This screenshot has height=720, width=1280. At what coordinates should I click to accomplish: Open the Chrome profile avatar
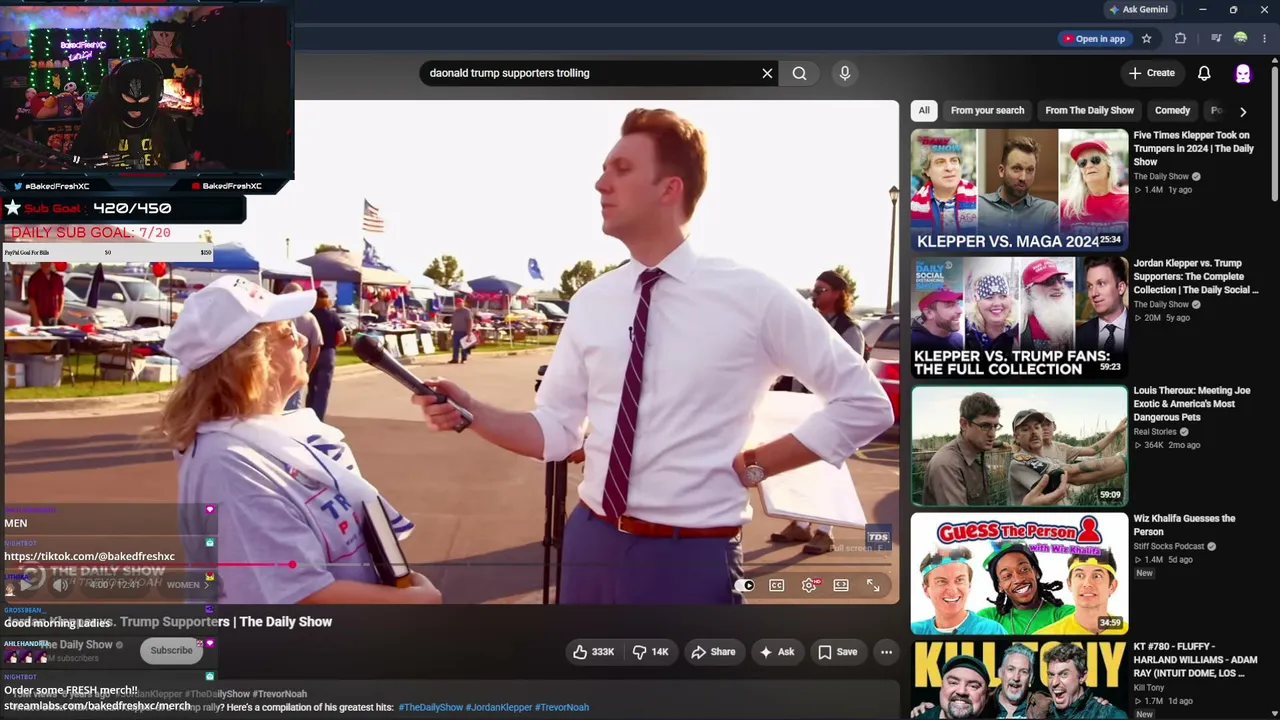[x=1241, y=39]
